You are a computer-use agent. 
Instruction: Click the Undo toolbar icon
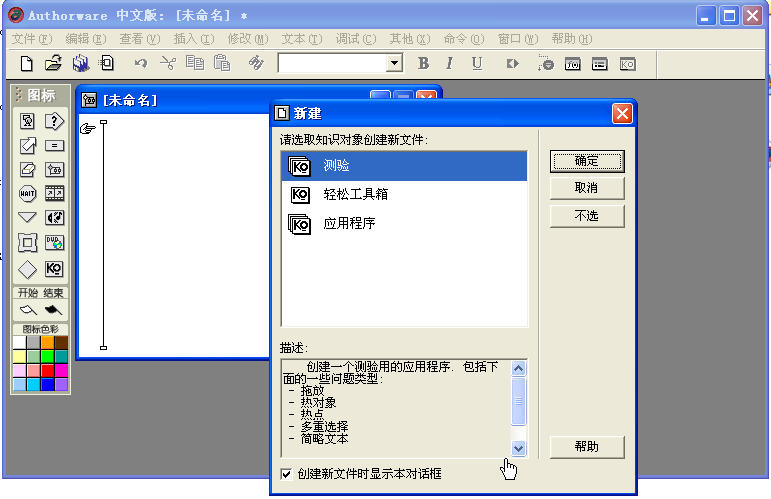click(141, 63)
